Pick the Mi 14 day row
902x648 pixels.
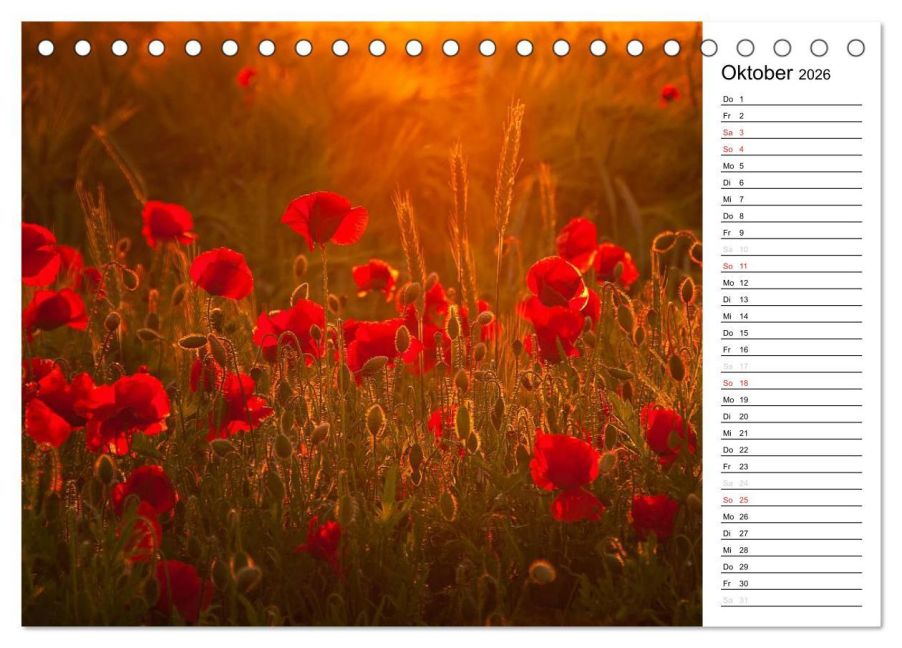792,316
